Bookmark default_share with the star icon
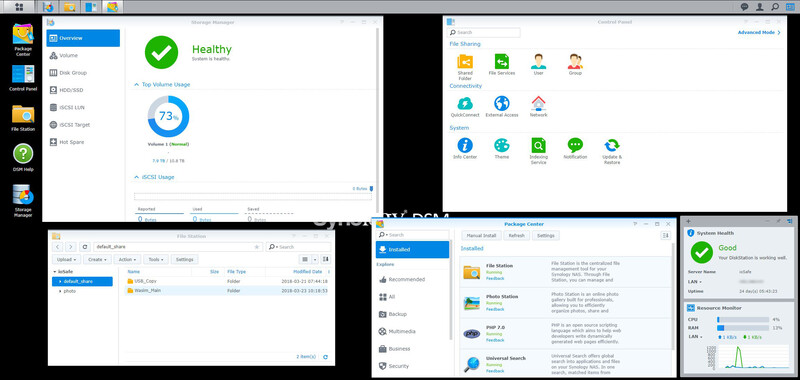 tap(257, 247)
